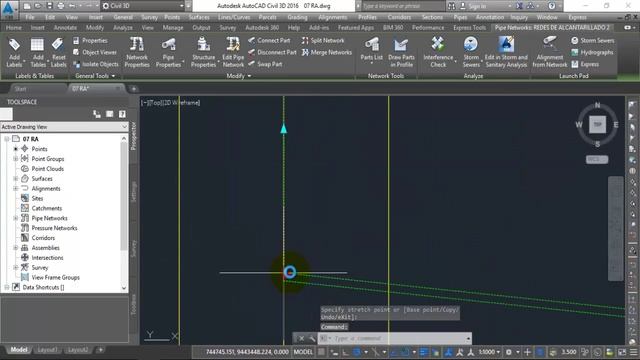Click Draw Parts in Profile icon
Screen dimensions: 640x360
coord(401,52)
